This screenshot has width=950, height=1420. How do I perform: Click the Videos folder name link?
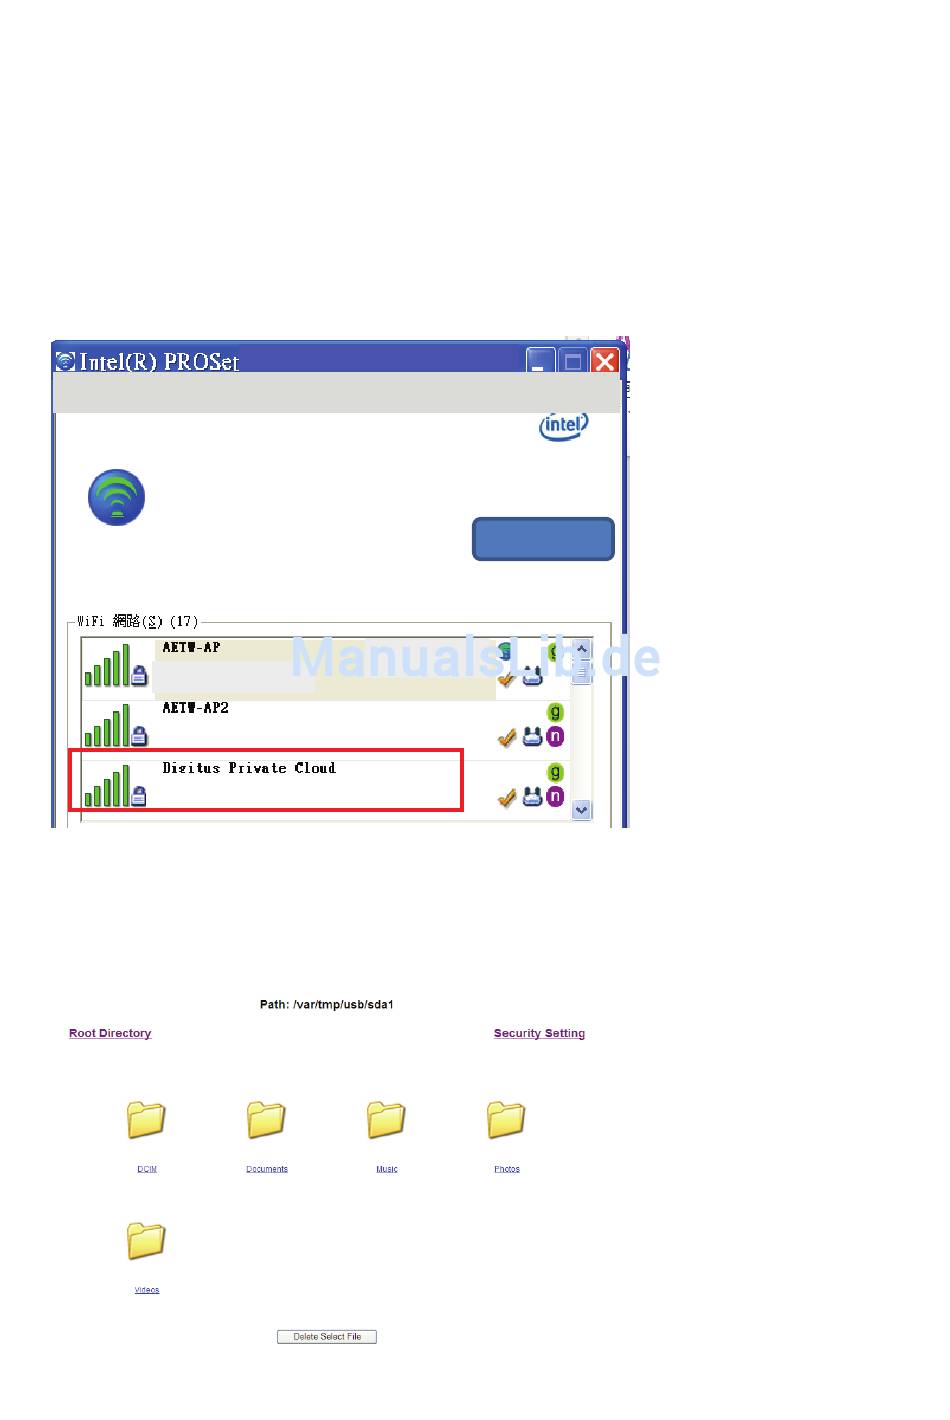point(147,1290)
